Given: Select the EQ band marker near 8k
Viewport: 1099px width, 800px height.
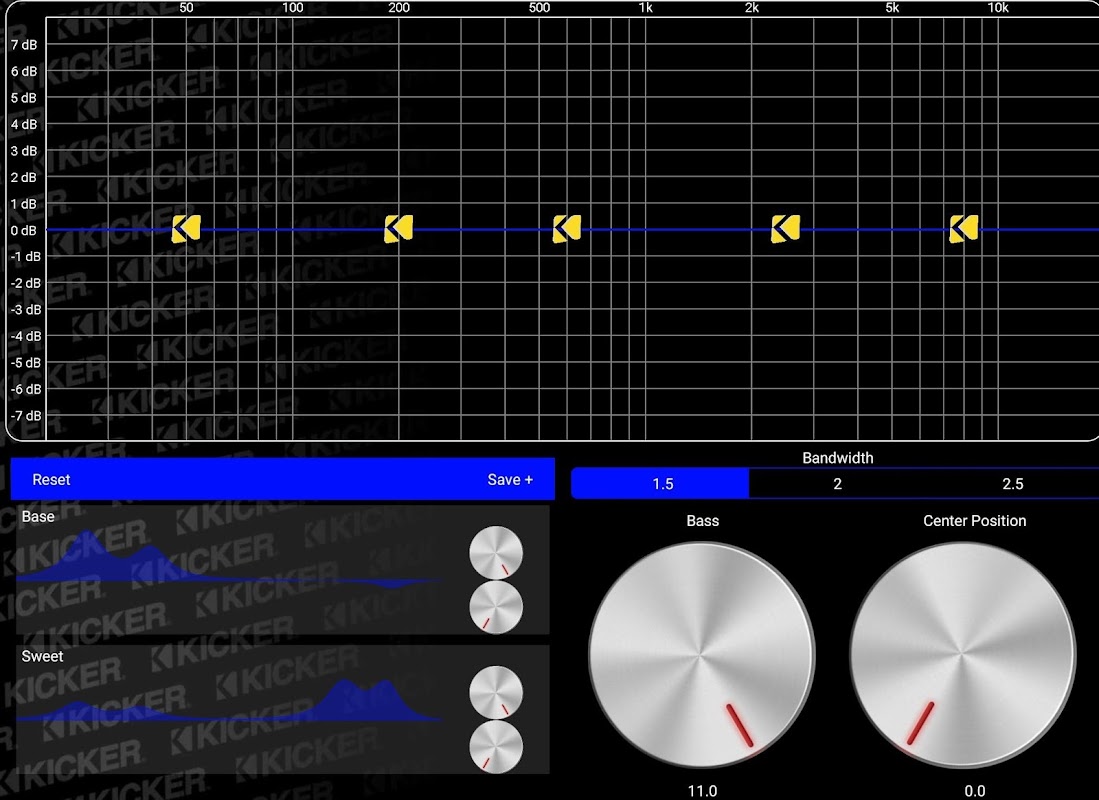Looking at the screenshot, I should pyautogui.click(x=964, y=229).
